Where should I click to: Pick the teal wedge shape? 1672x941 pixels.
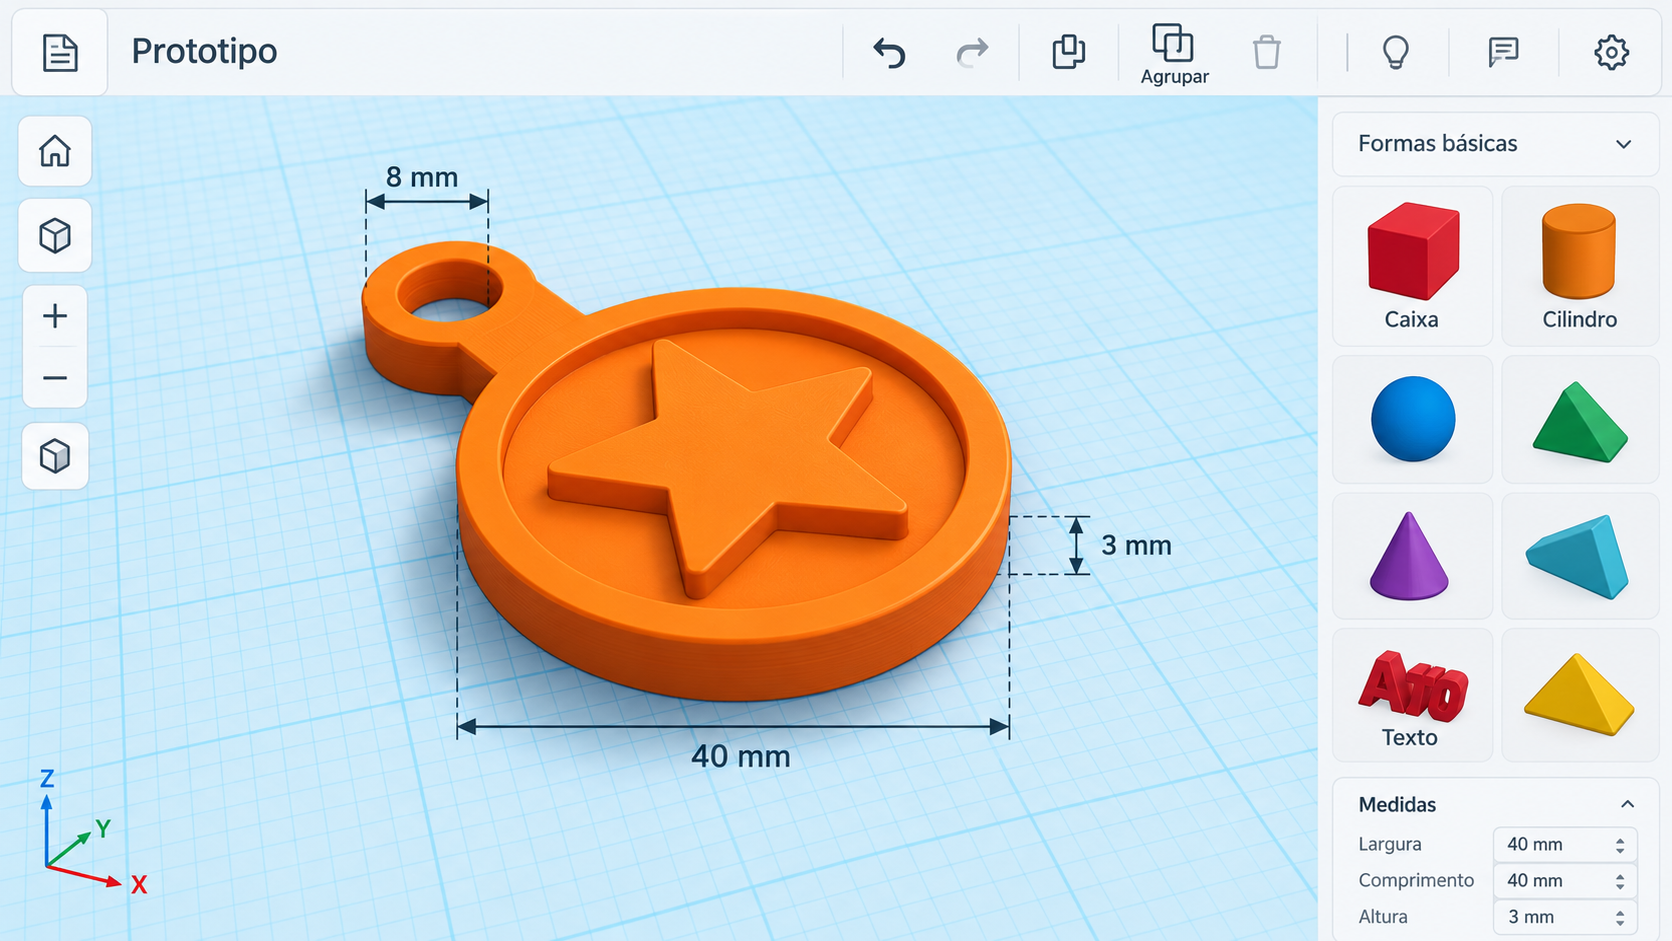(1579, 556)
